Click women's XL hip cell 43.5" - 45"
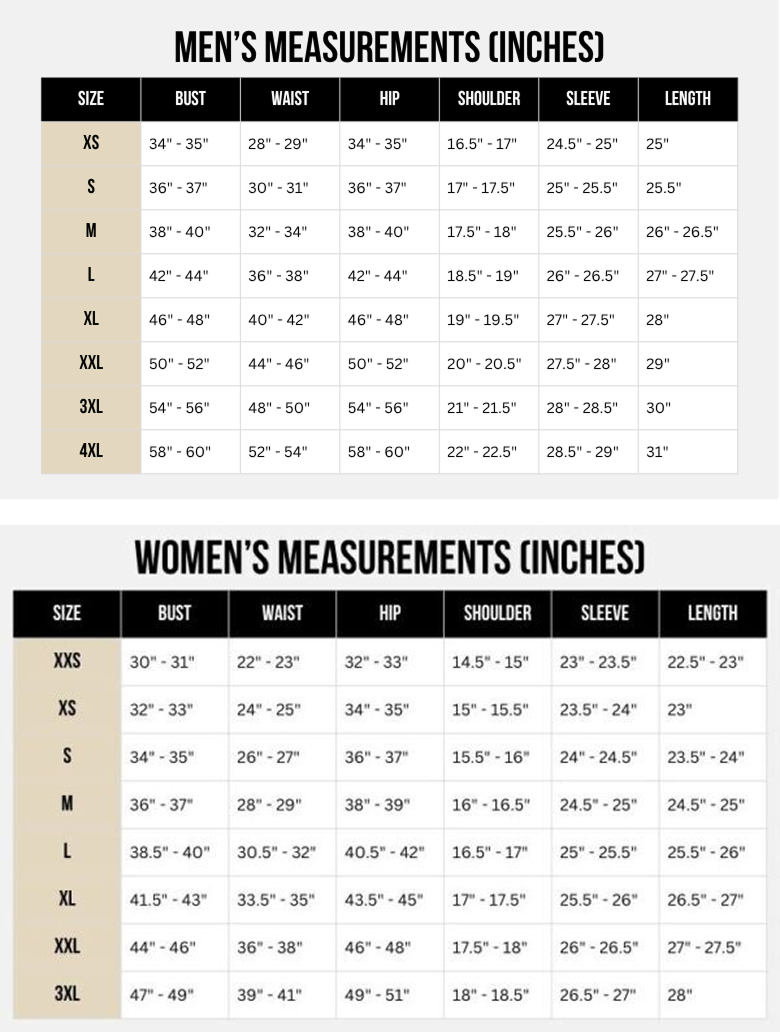The height and width of the screenshot is (1032, 780). 384,900
